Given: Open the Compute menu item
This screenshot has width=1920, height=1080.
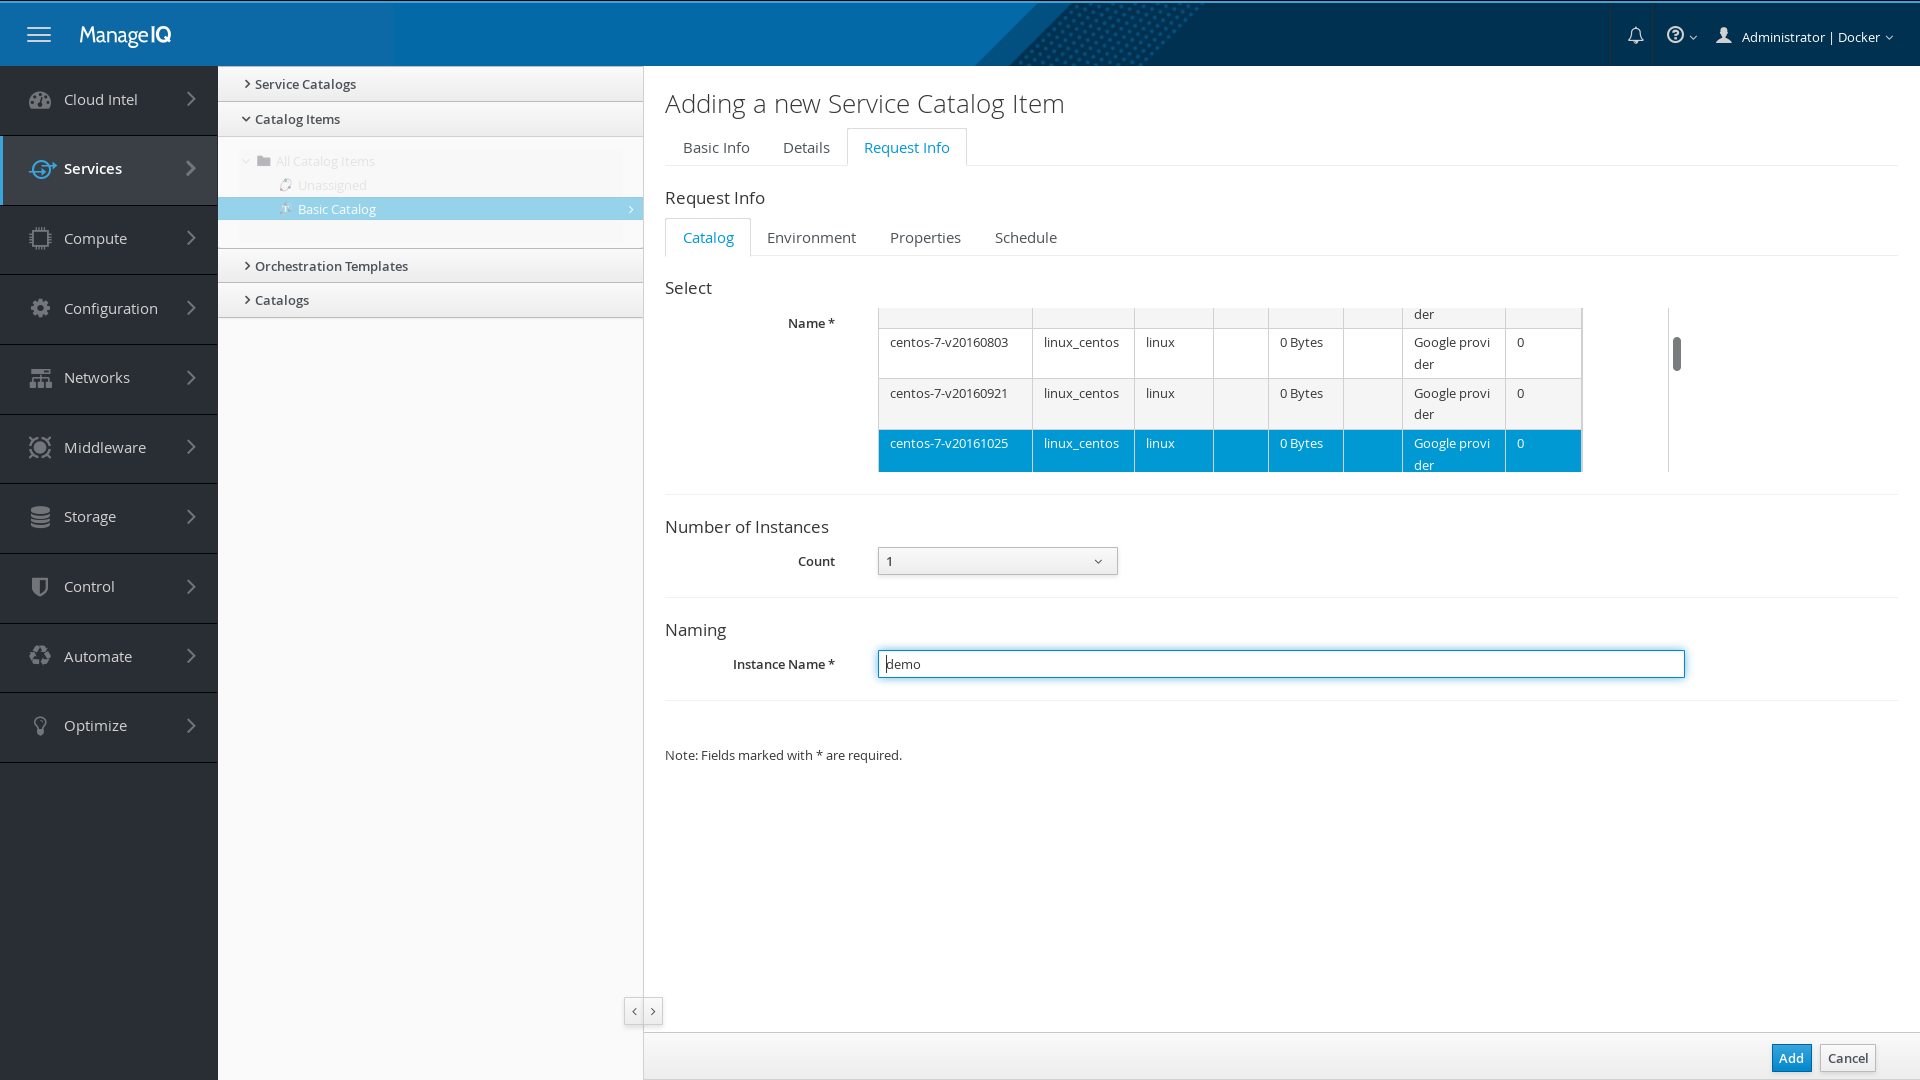Looking at the screenshot, I should (x=109, y=239).
